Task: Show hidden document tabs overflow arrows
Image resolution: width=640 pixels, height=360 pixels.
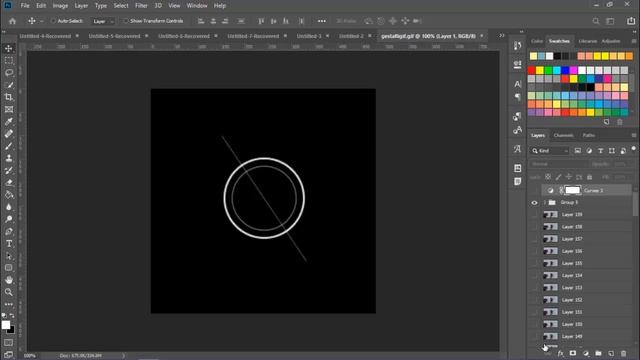Action: pyautogui.click(x=502, y=36)
